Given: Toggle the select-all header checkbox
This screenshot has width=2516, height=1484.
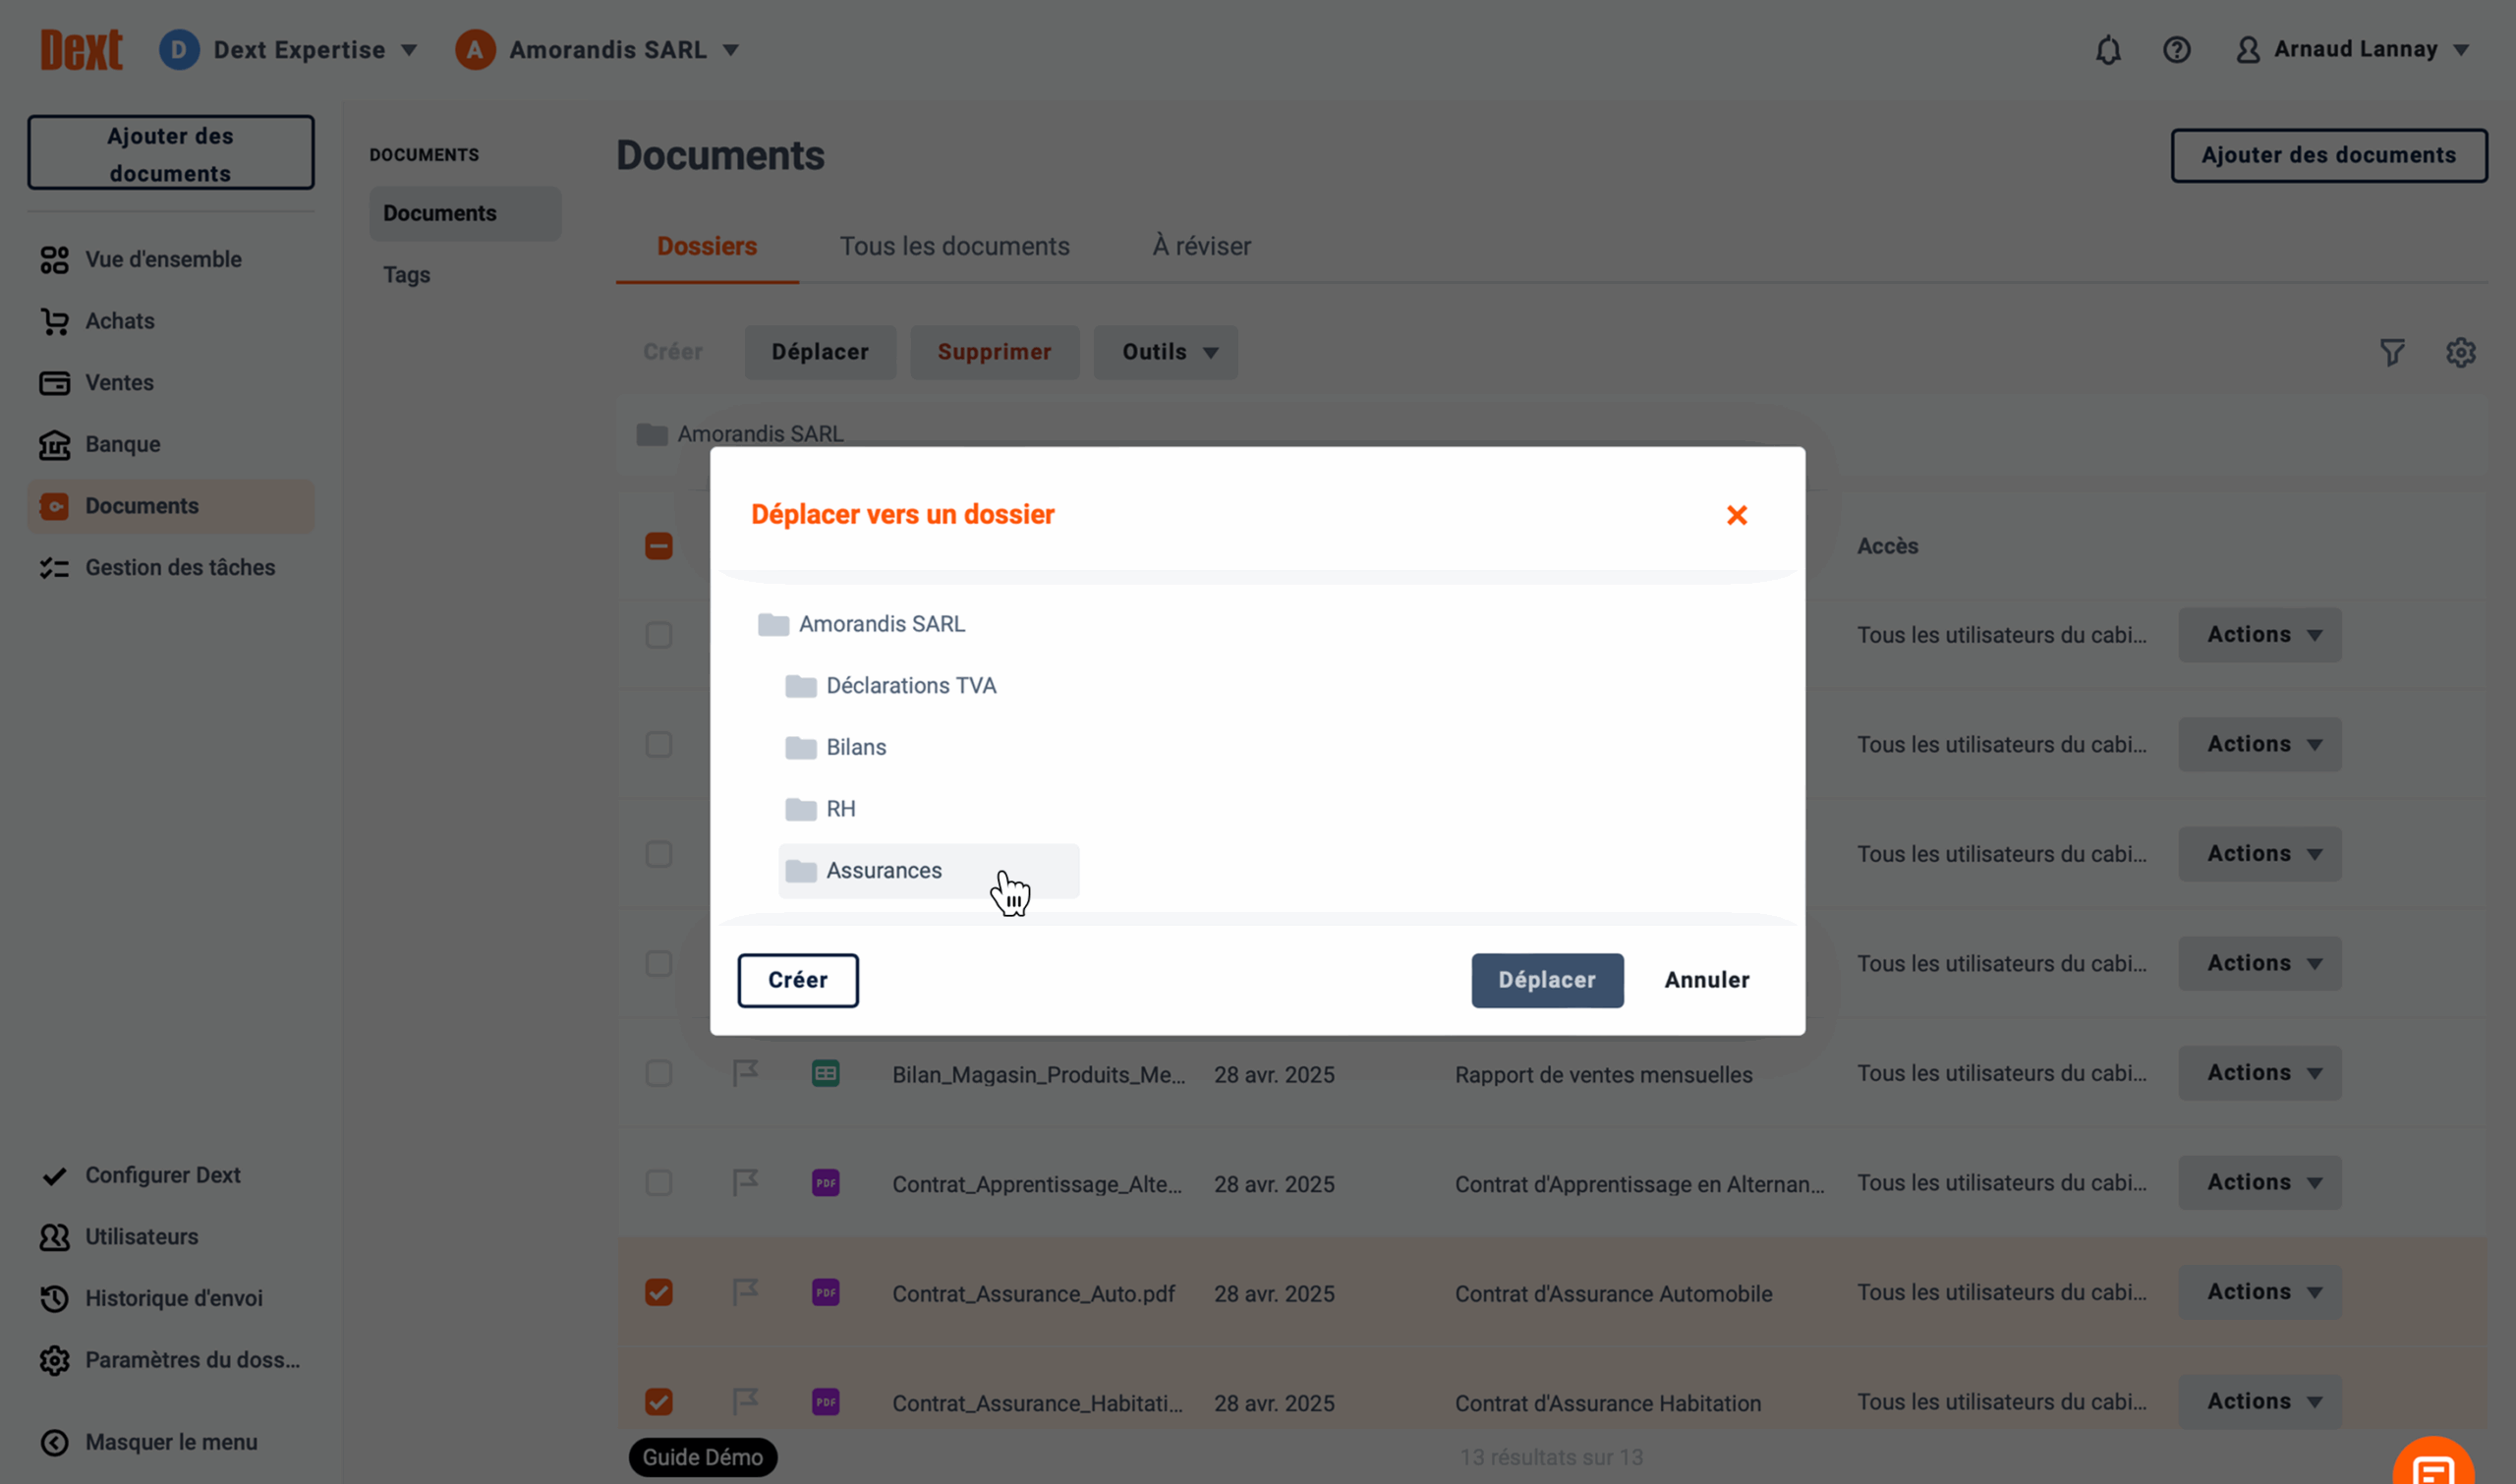Looking at the screenshot, I should (x=658, y=546).
